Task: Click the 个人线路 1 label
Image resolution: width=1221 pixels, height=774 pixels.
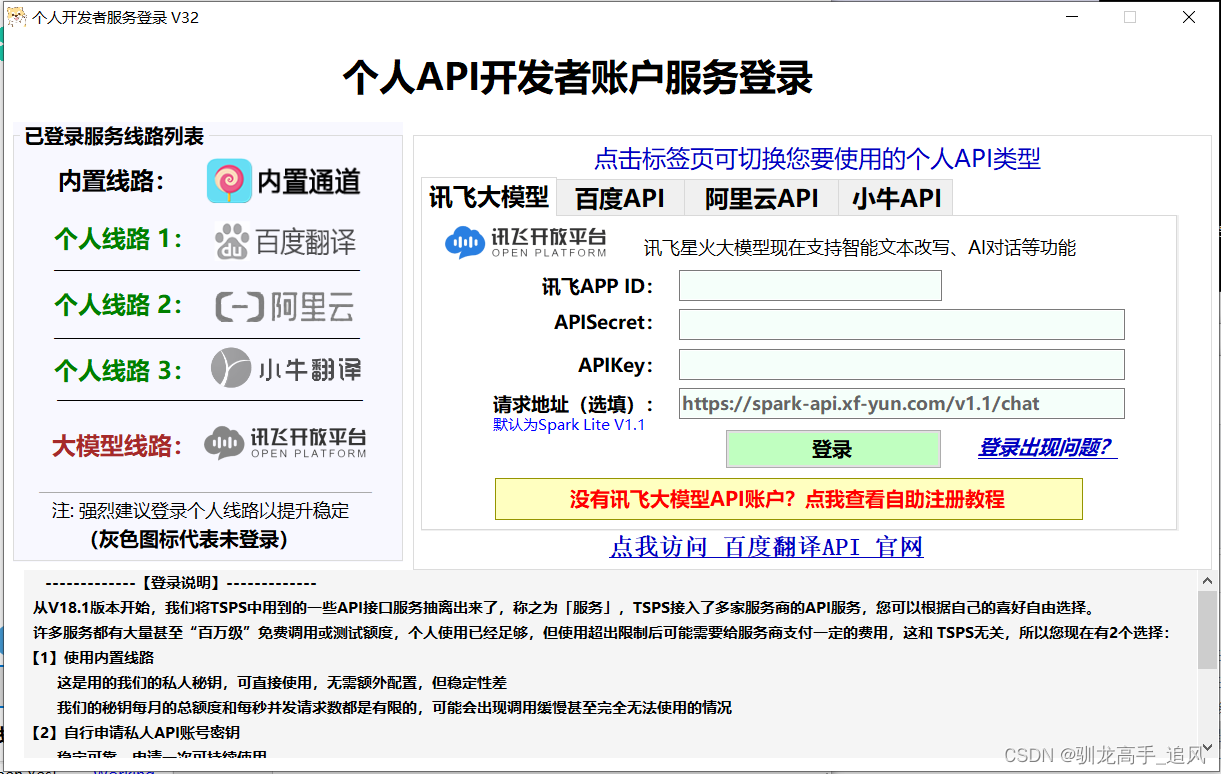Action: (118, 239)
